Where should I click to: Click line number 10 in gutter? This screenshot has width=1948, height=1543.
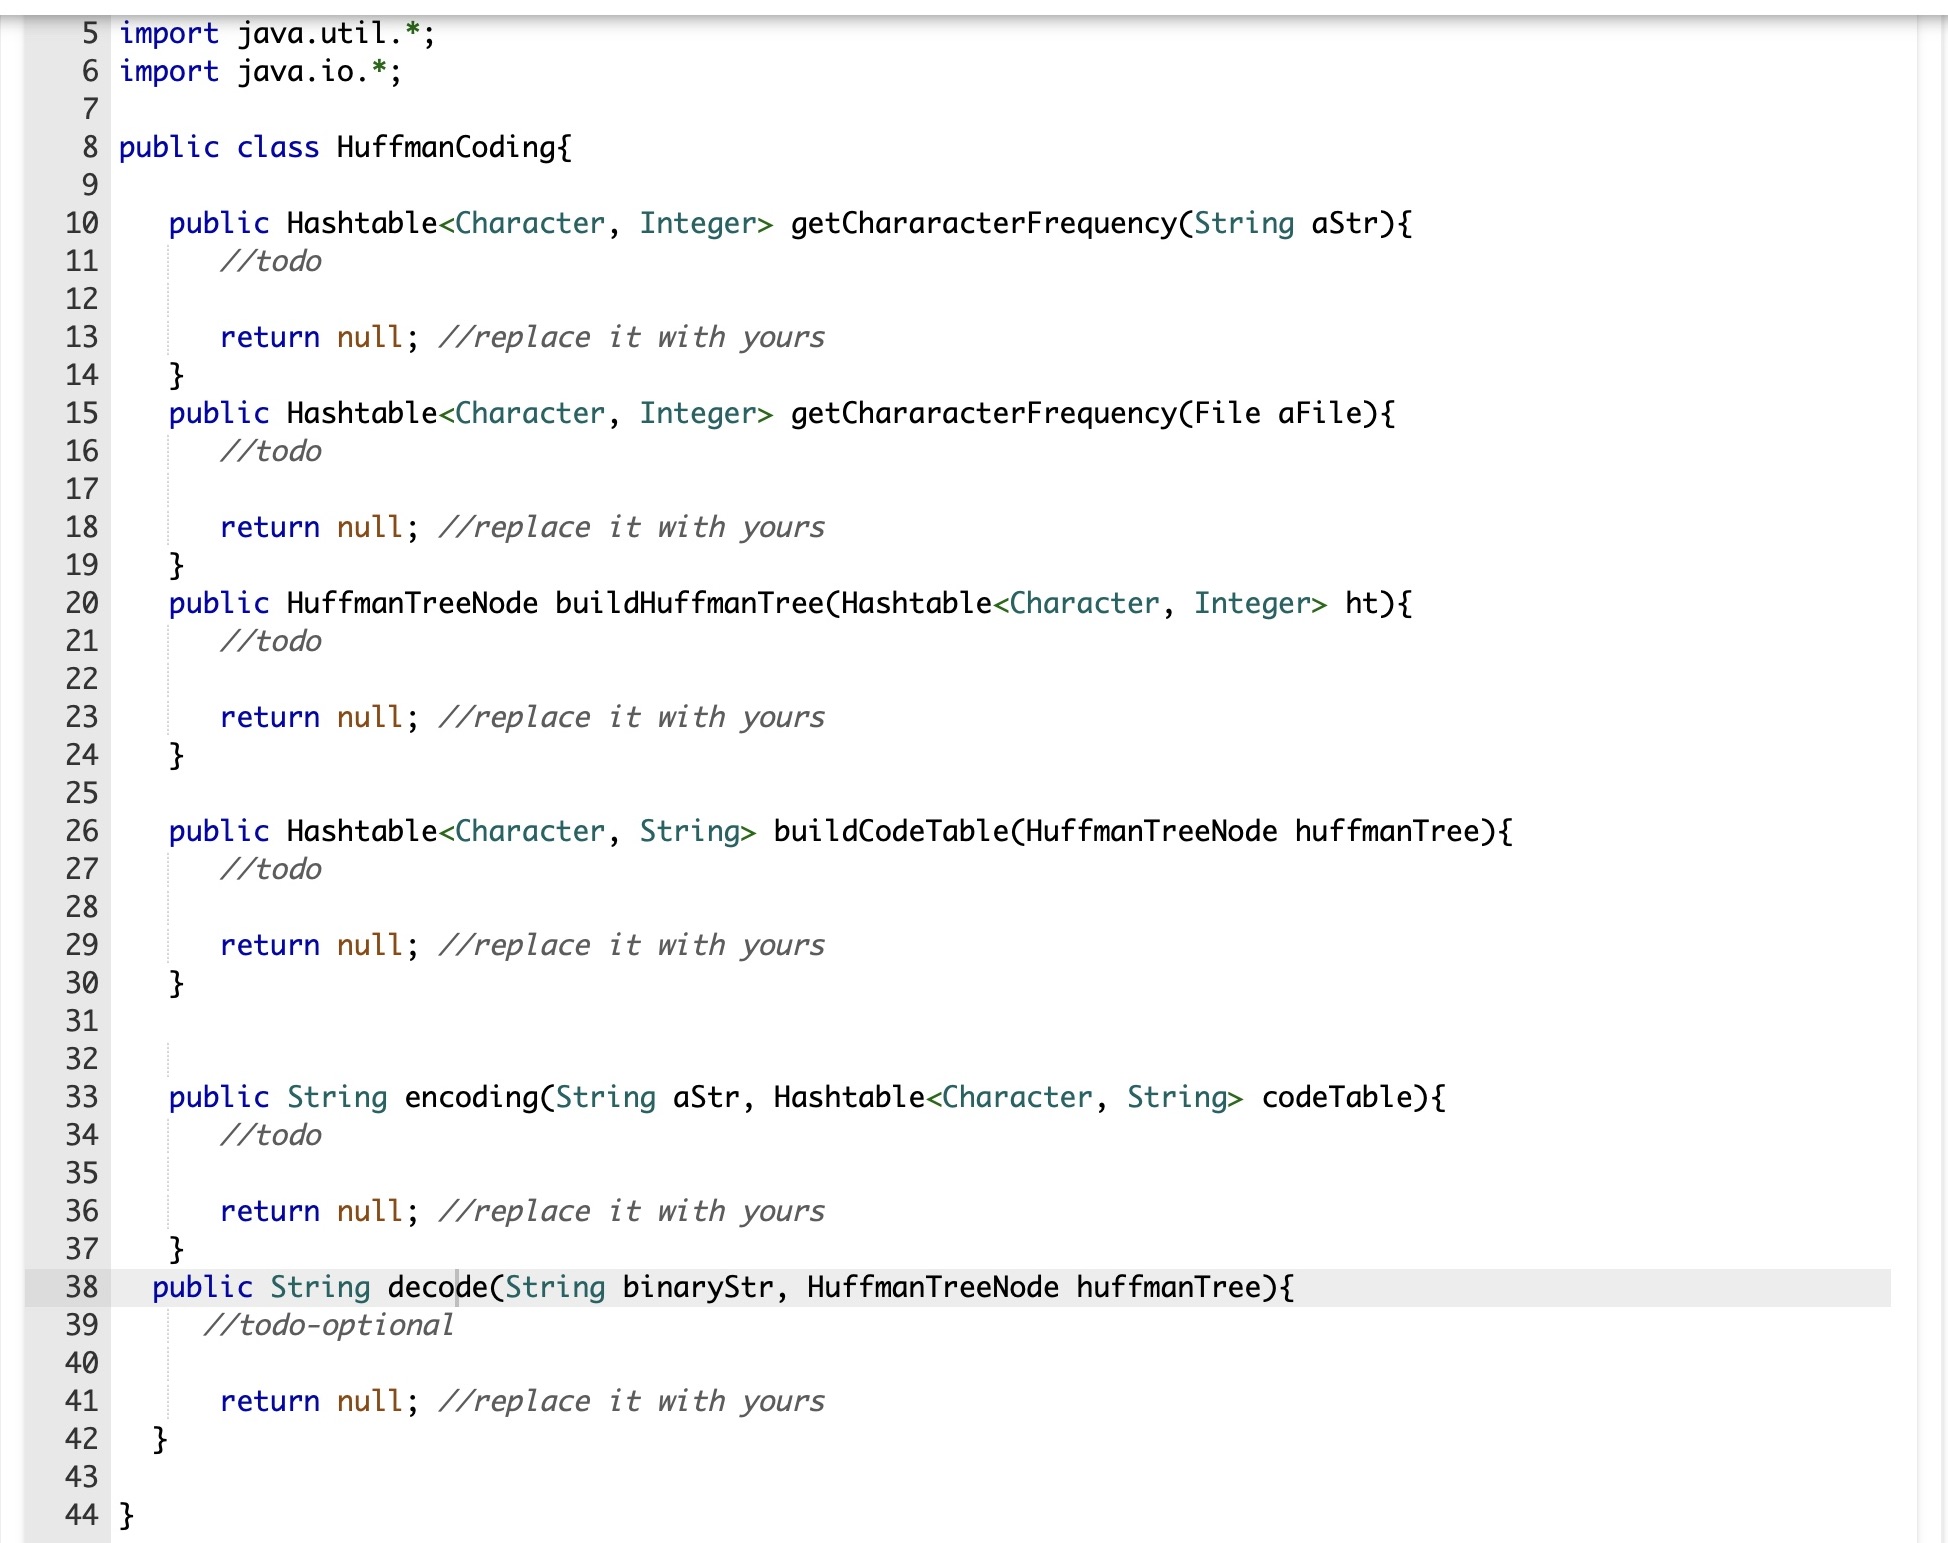tap(81, 223)
